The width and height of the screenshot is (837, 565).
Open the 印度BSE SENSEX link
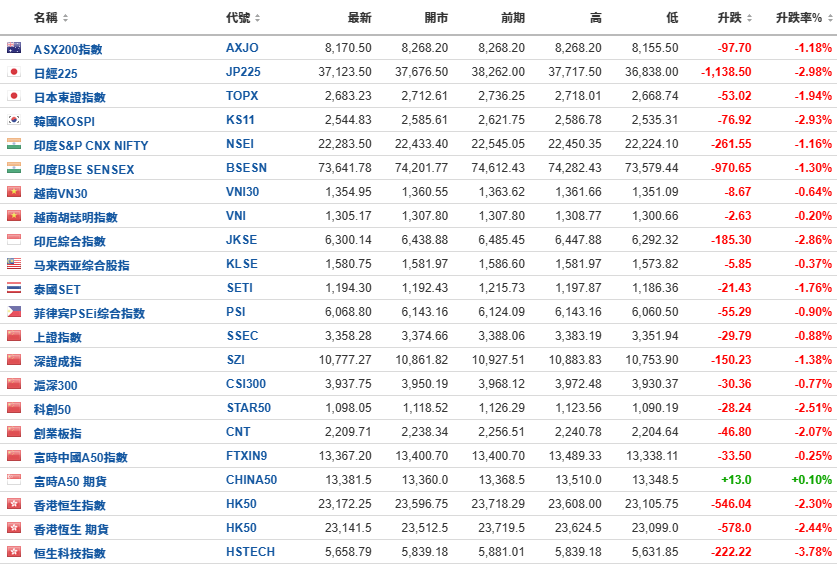[84, 169]
